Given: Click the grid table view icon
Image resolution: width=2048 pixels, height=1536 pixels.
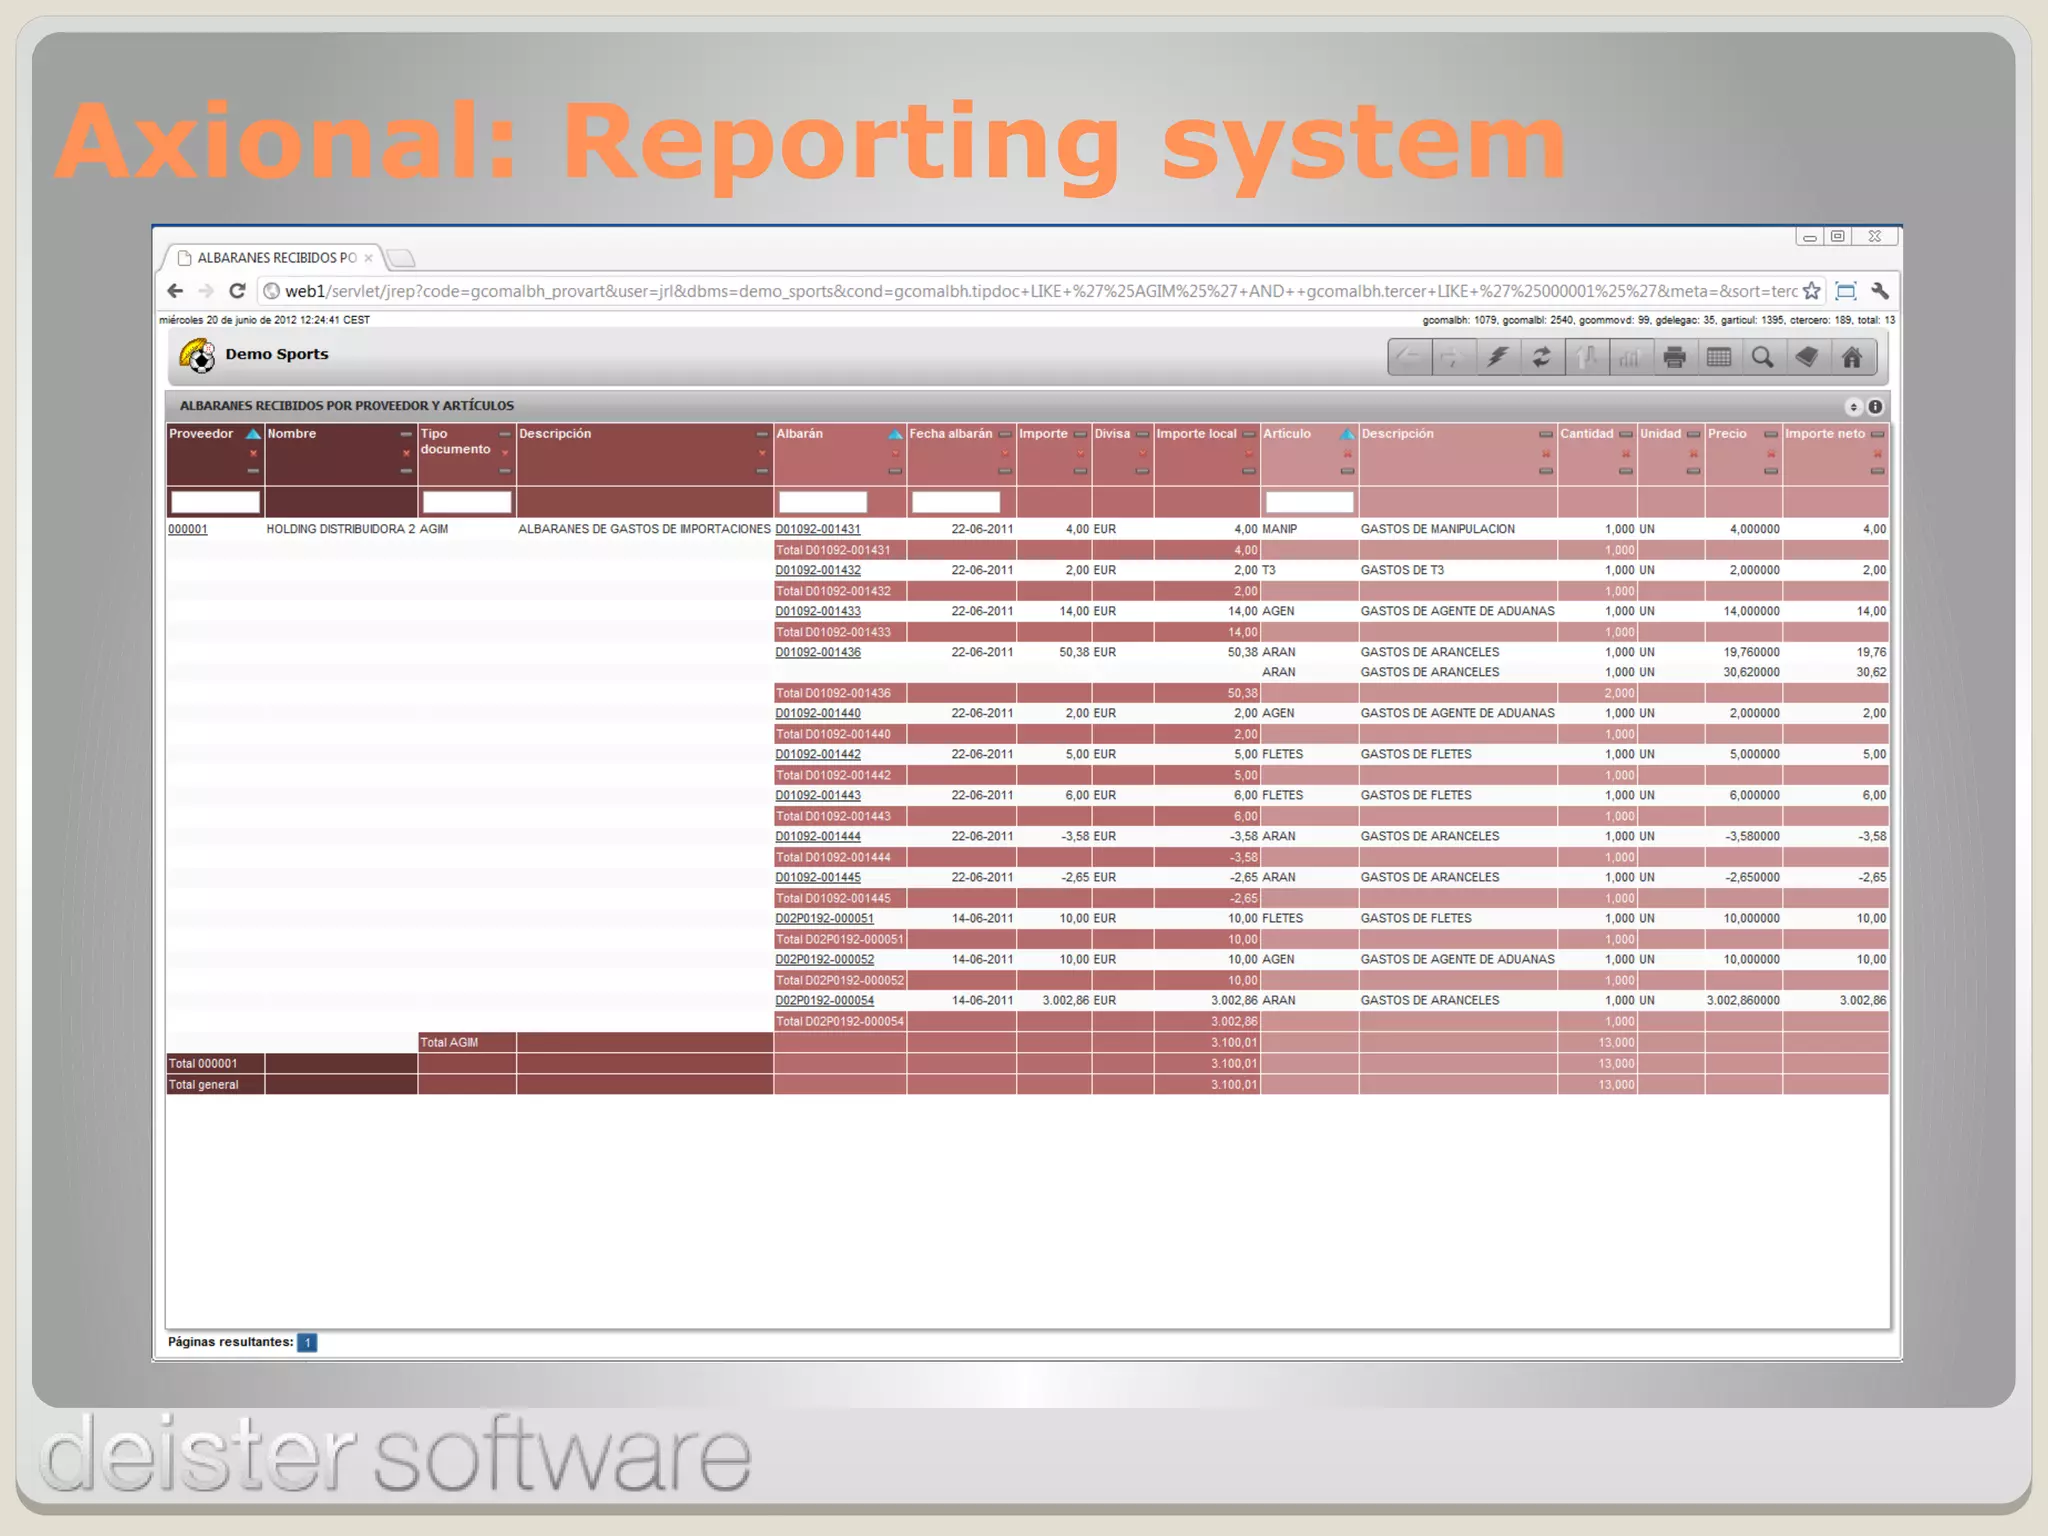Looking at the screenshot, I should click(x=1719, y=357).
